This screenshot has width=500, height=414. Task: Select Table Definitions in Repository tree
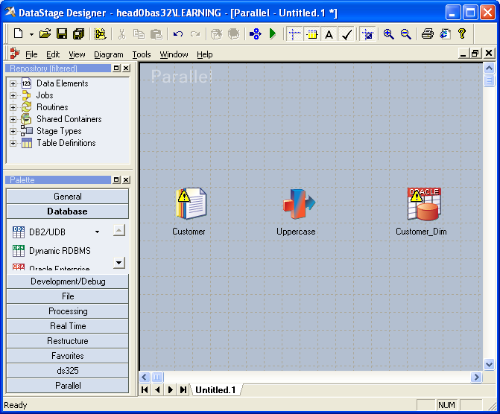pos(66,143)
